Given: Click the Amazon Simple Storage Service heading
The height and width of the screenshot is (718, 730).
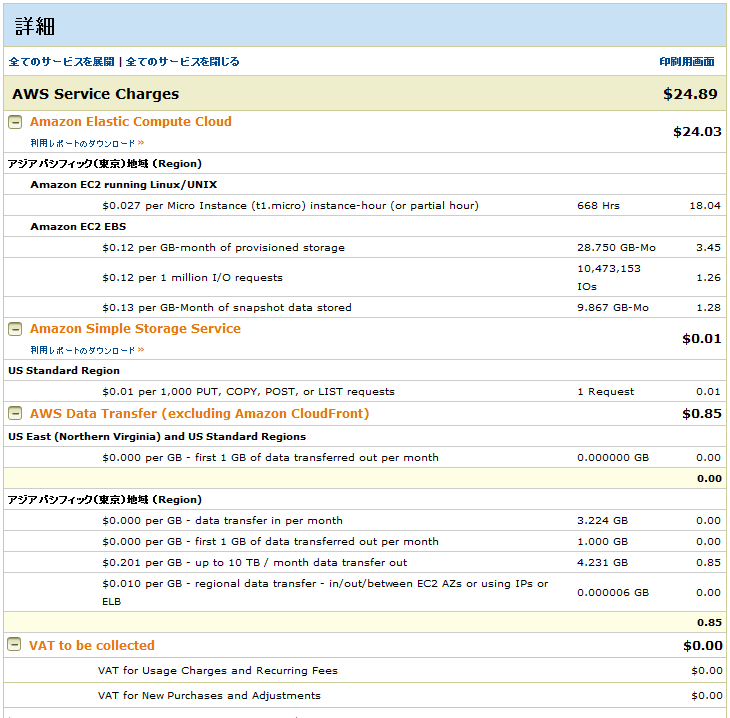Looking at the screenshot, I should pyautogui.click(x=135, y=329).
